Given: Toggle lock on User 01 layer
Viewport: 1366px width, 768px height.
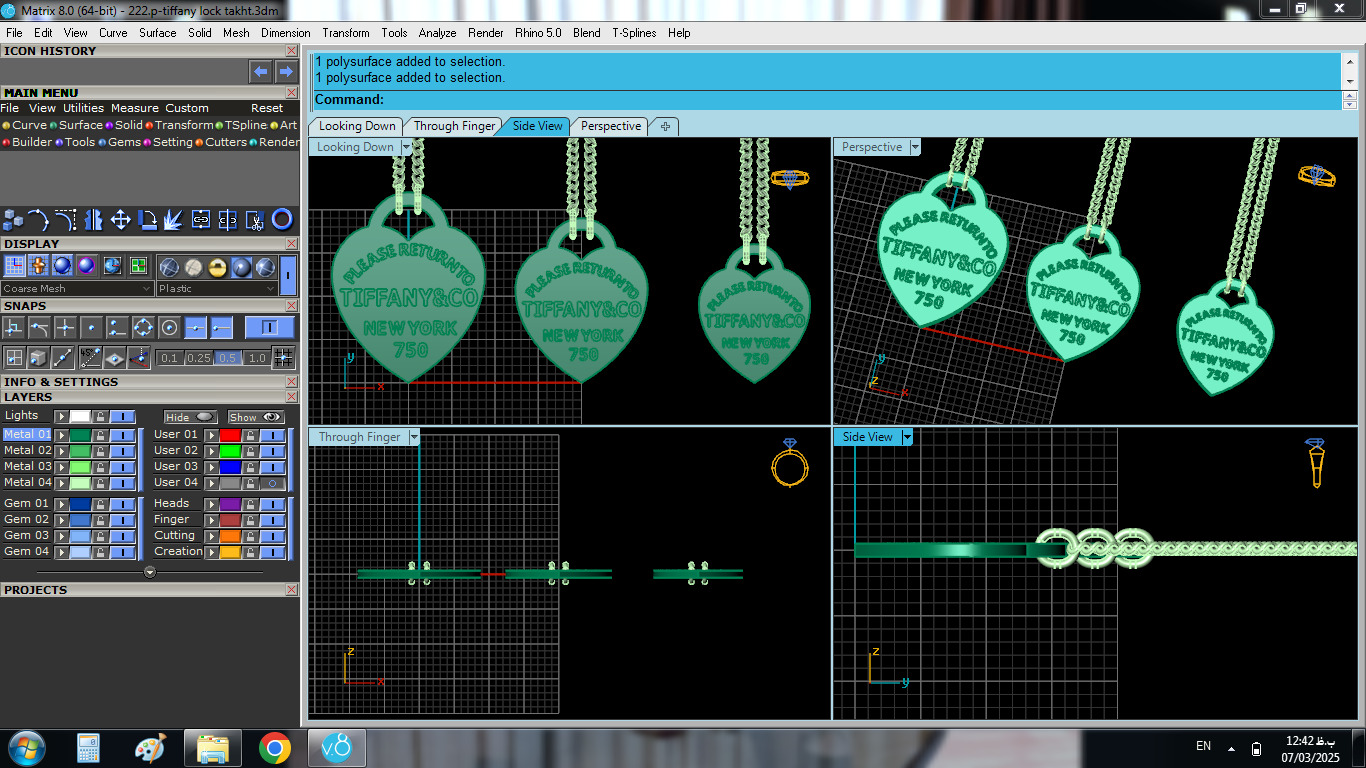Looking at the screenshot, I should (250, 435).
